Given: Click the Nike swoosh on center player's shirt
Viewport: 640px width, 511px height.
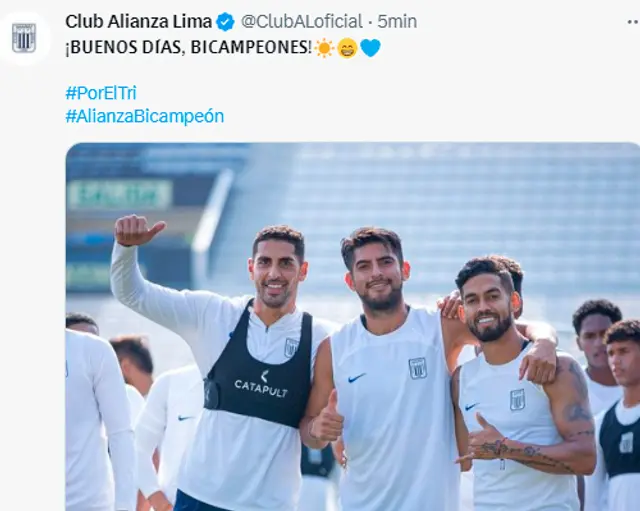Looking at the screenshot, I should click(x=357, y=378).
